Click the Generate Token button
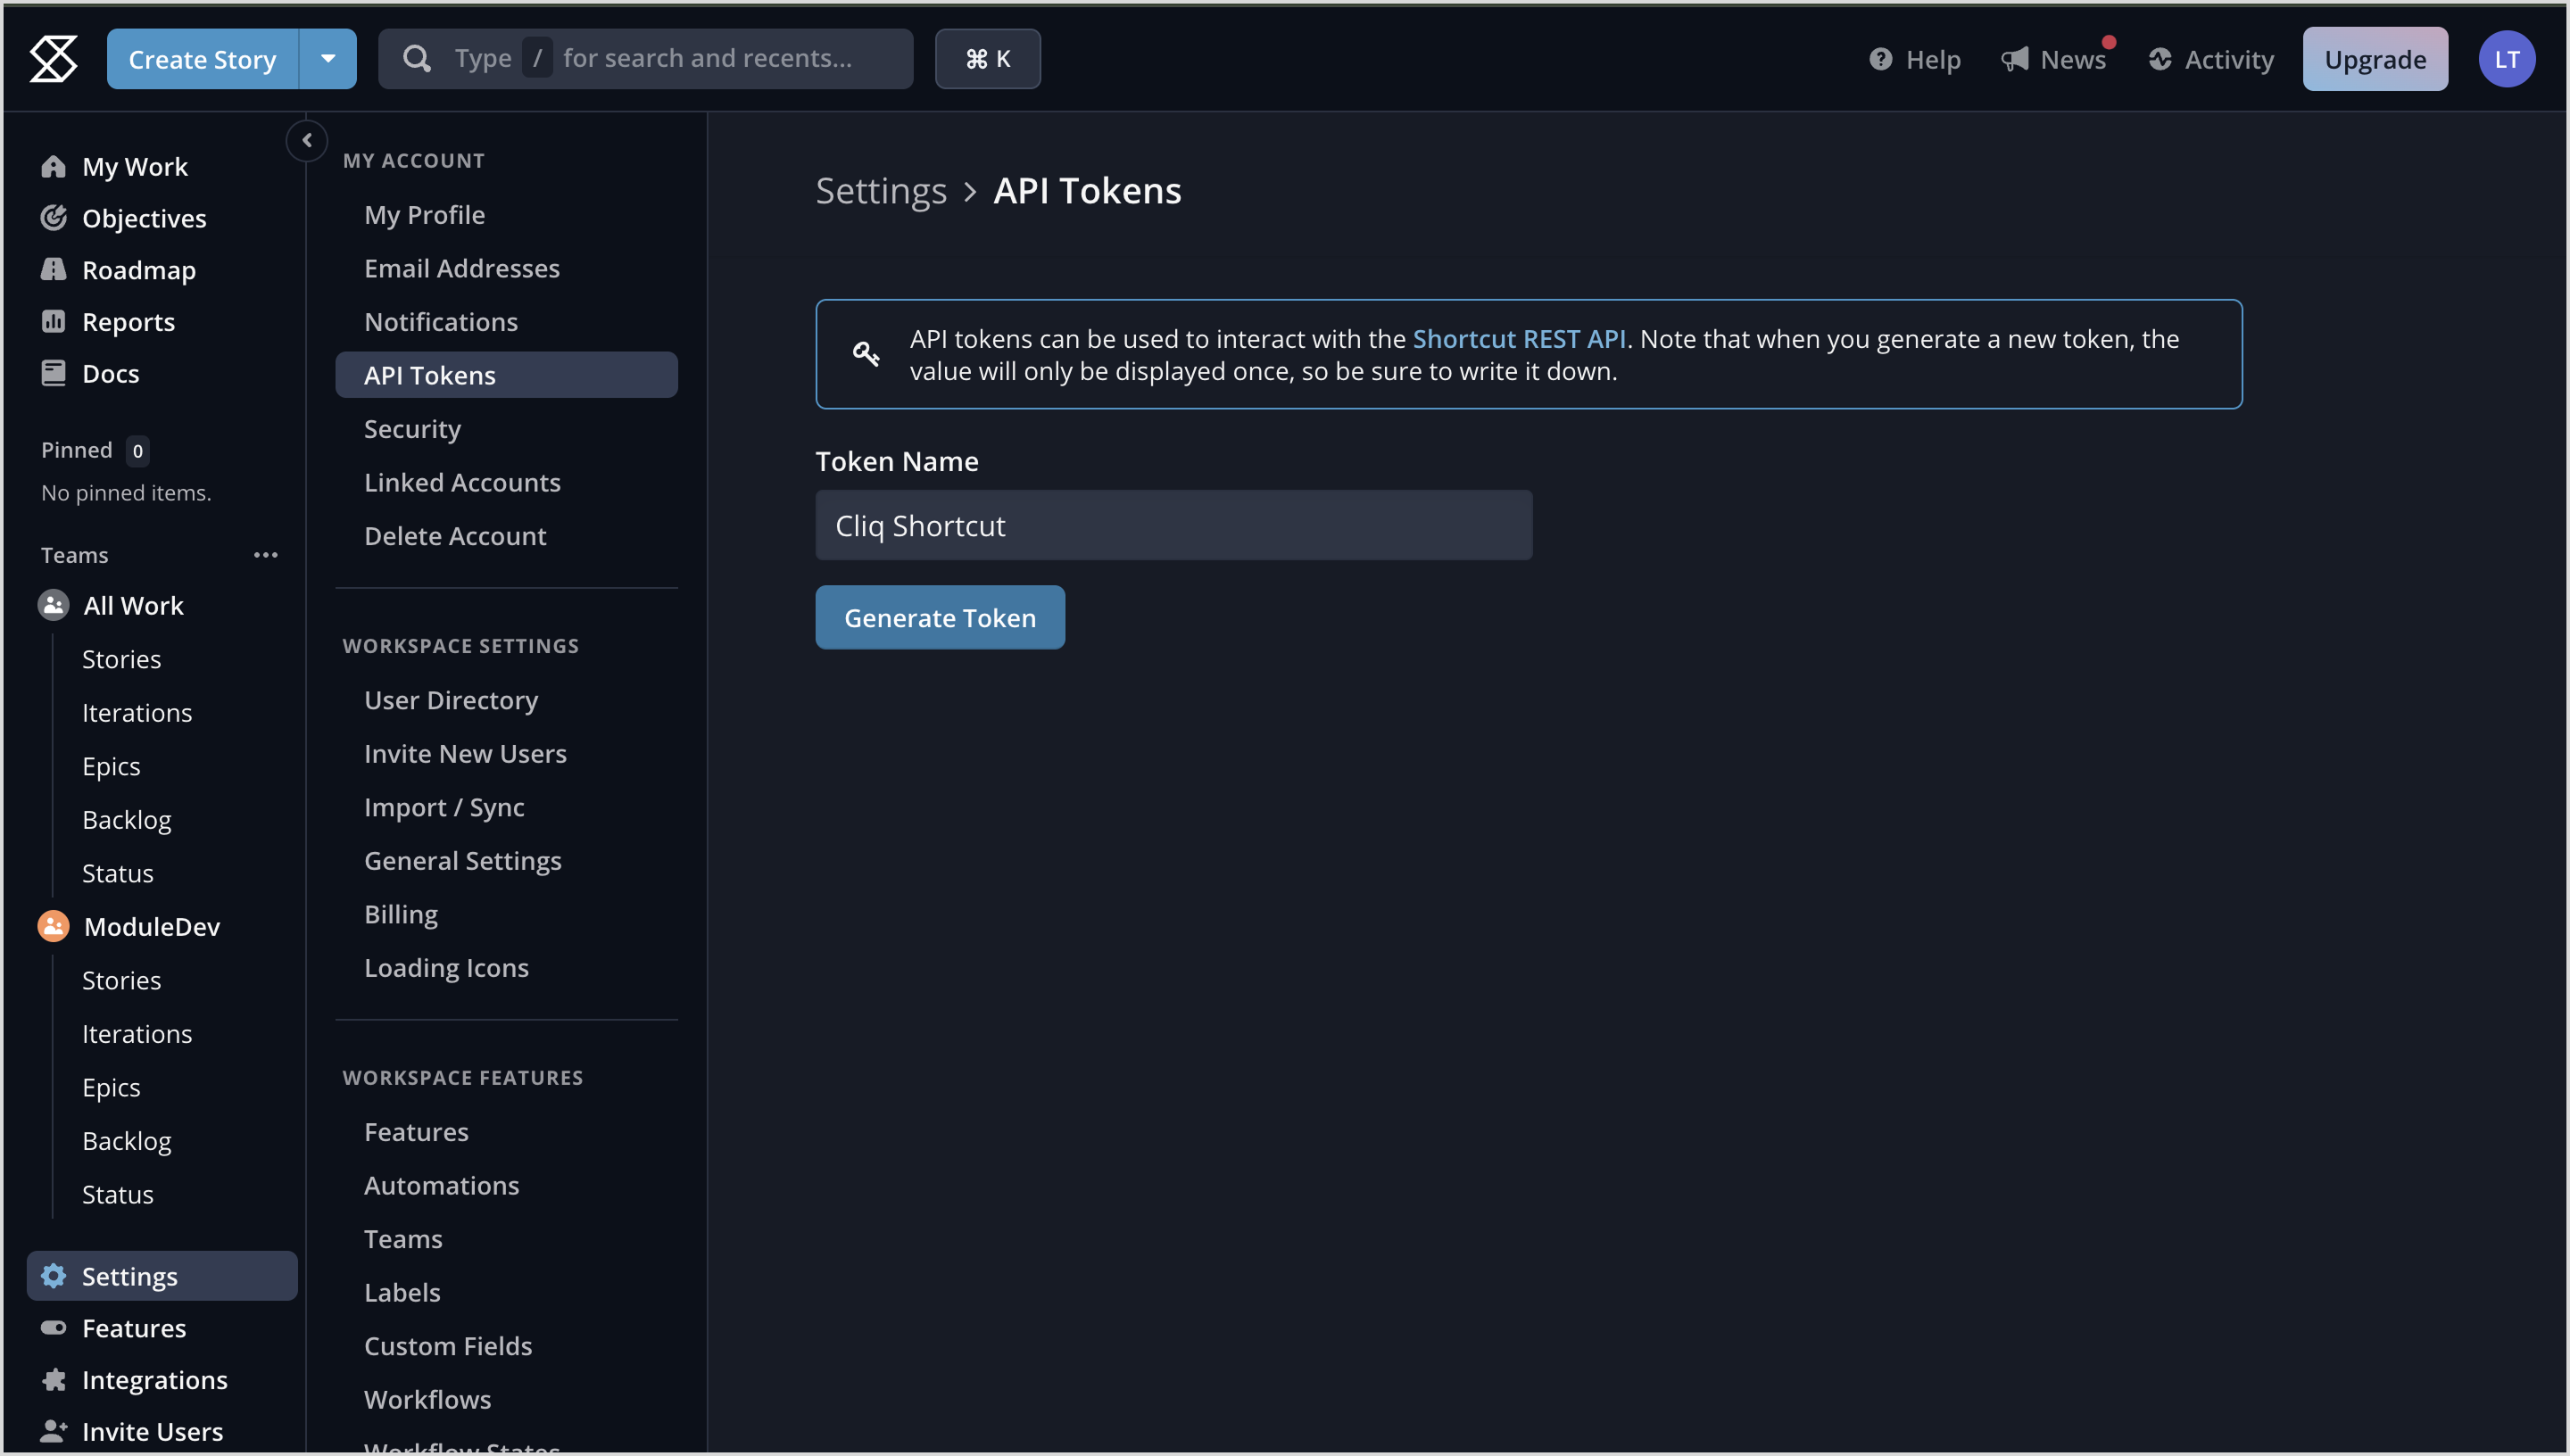 coord(939,617)
